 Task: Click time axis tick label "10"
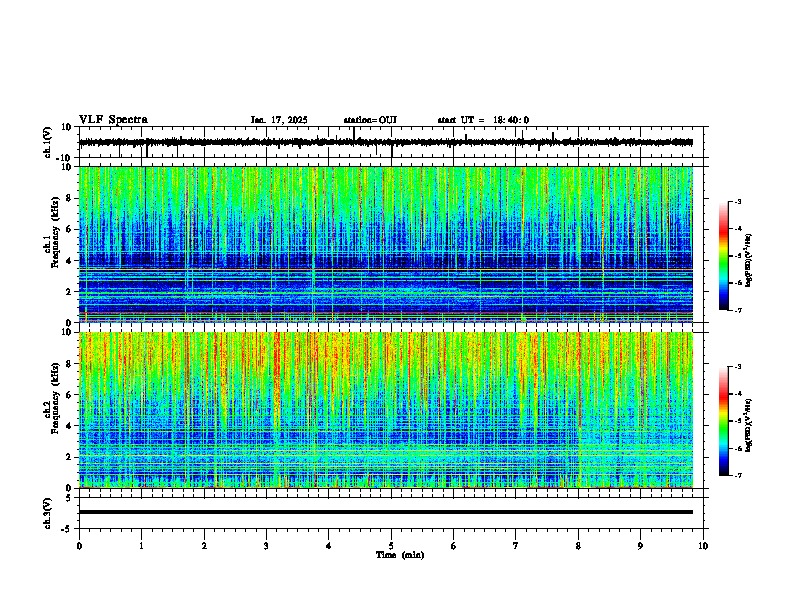point(703,546)
